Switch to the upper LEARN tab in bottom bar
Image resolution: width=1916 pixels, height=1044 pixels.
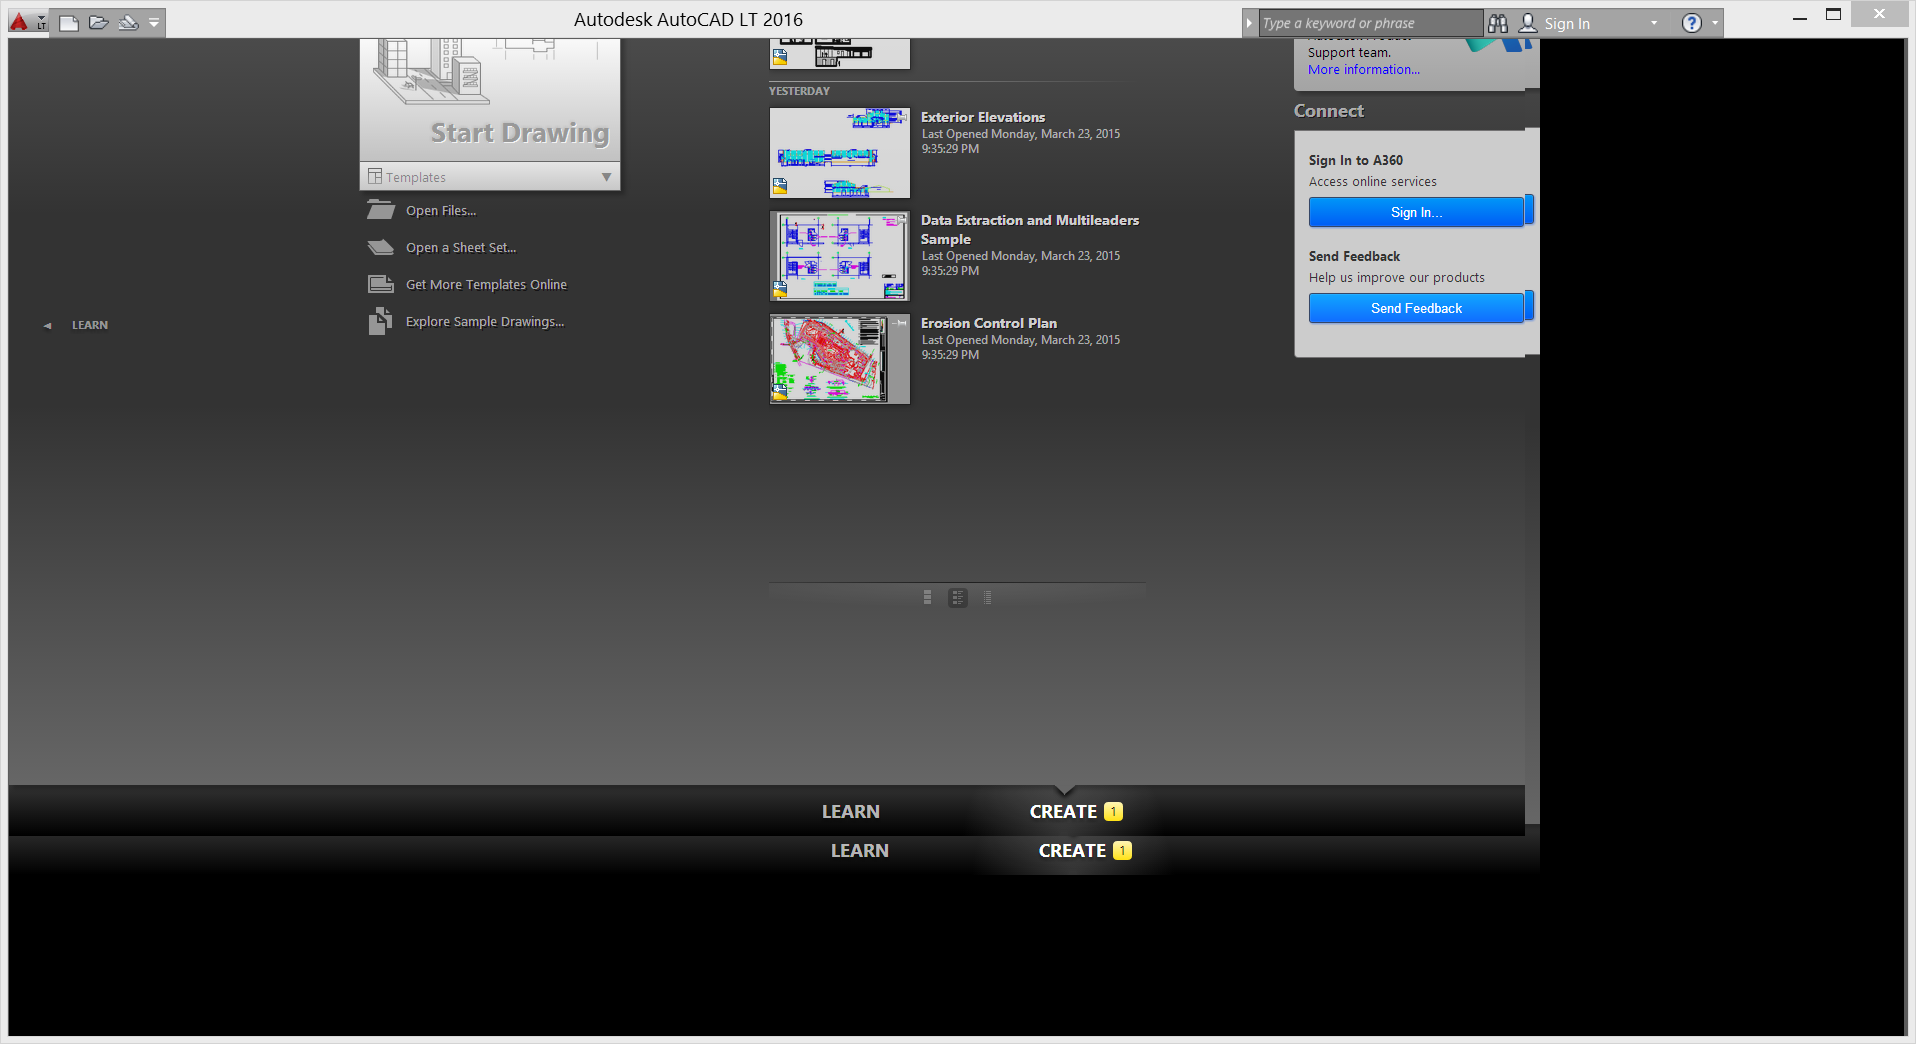pyautogui.click(x=851, y=812)
